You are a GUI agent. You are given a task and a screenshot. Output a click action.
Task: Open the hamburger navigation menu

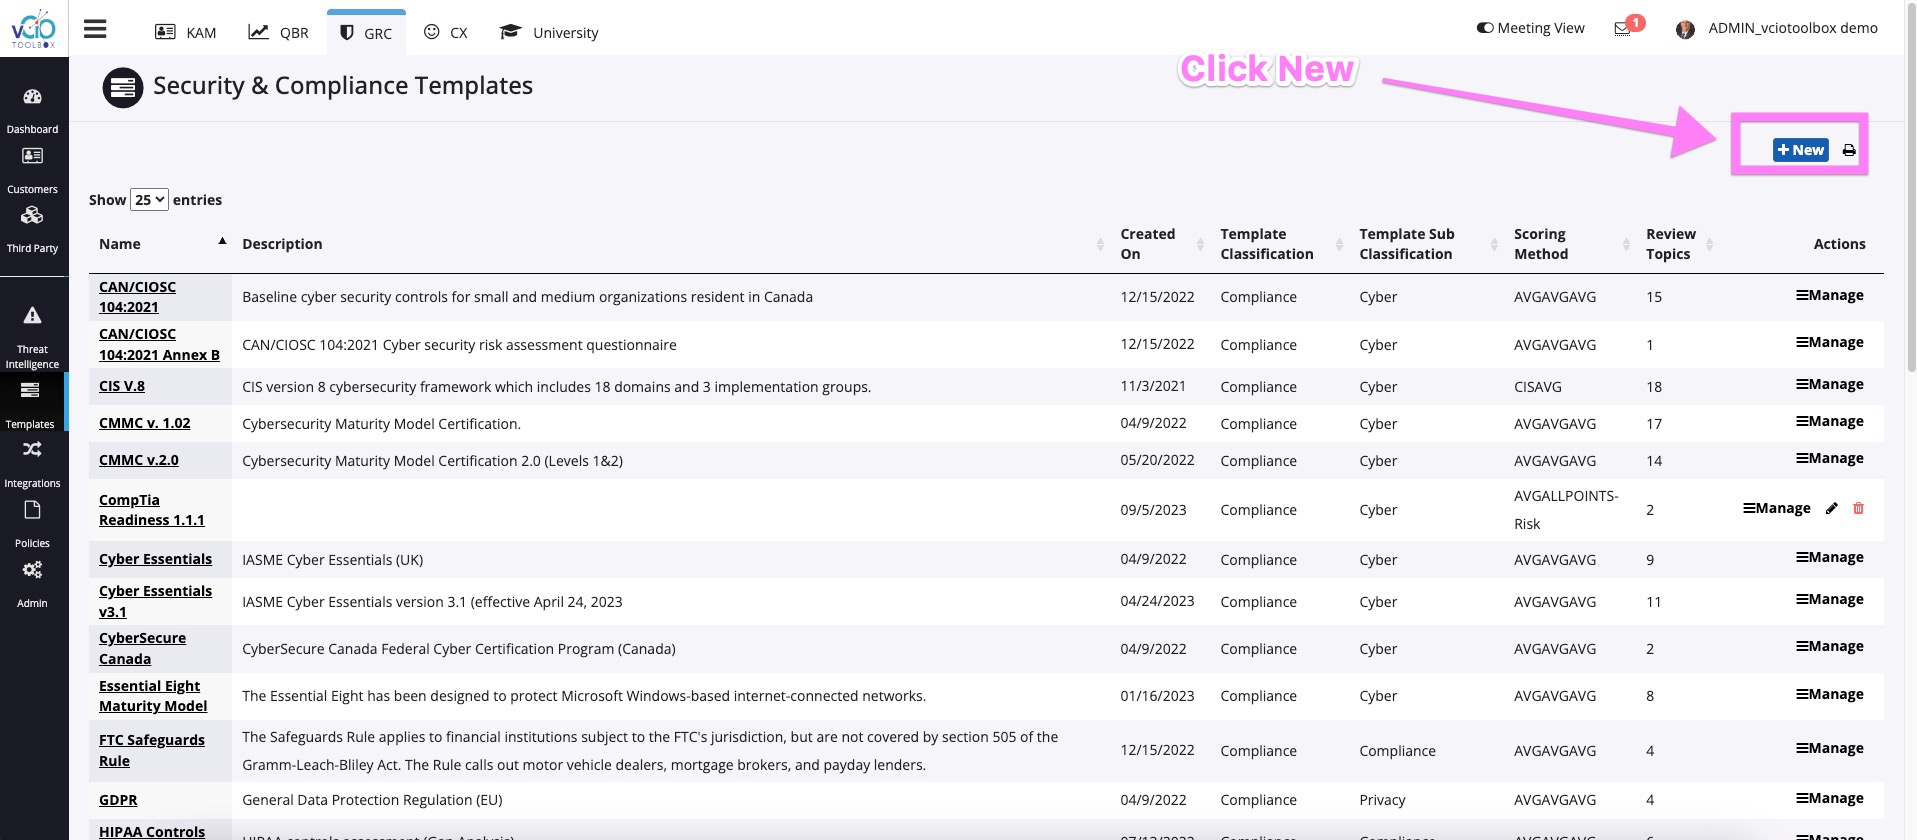pos(95,29)
